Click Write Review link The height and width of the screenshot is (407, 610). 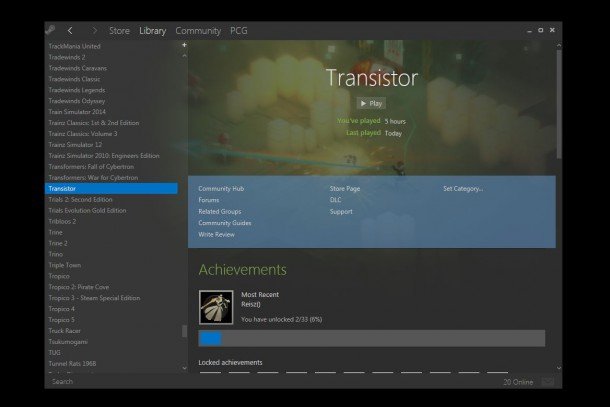click(216, 235)
